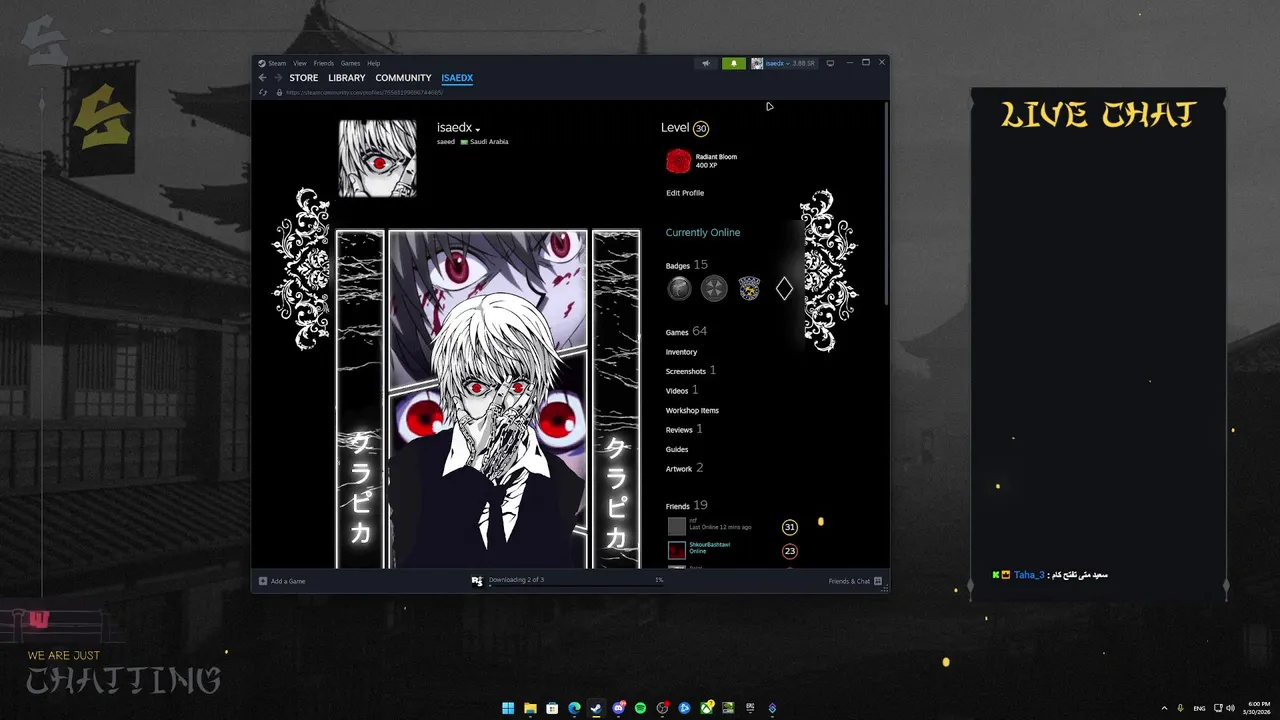This screenshot has width=1280, height=720.
Task: Open the Steam announcements megaphone
Action: (706, 63)
